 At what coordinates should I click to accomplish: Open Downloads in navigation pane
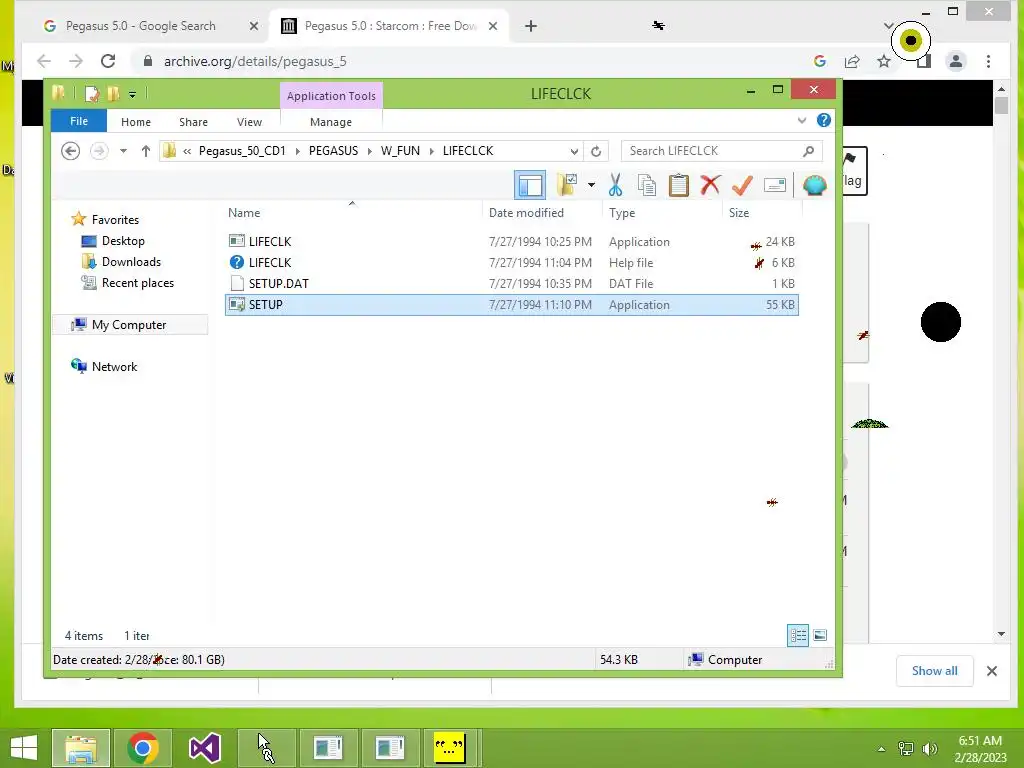[131, 262]
